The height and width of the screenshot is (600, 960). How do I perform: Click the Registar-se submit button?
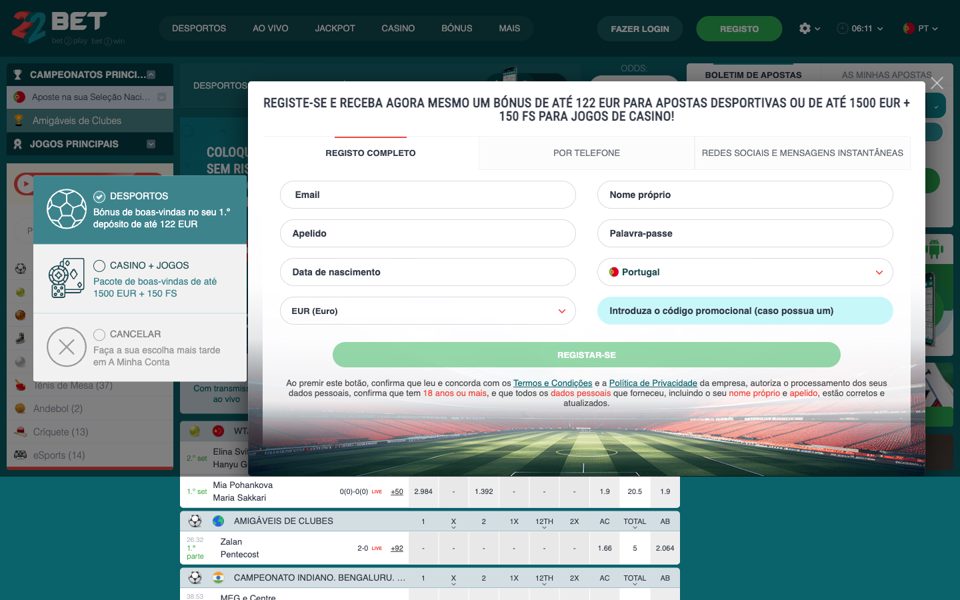click(587, 355)
